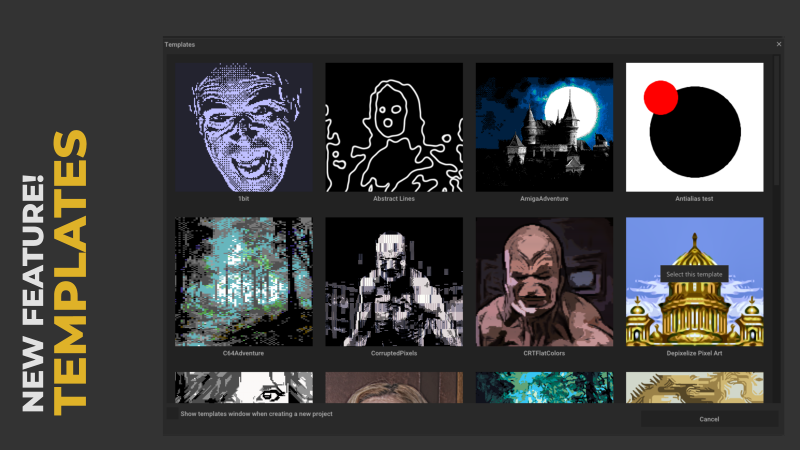Click the partially visible blonde portrait template

click(394, 387)
